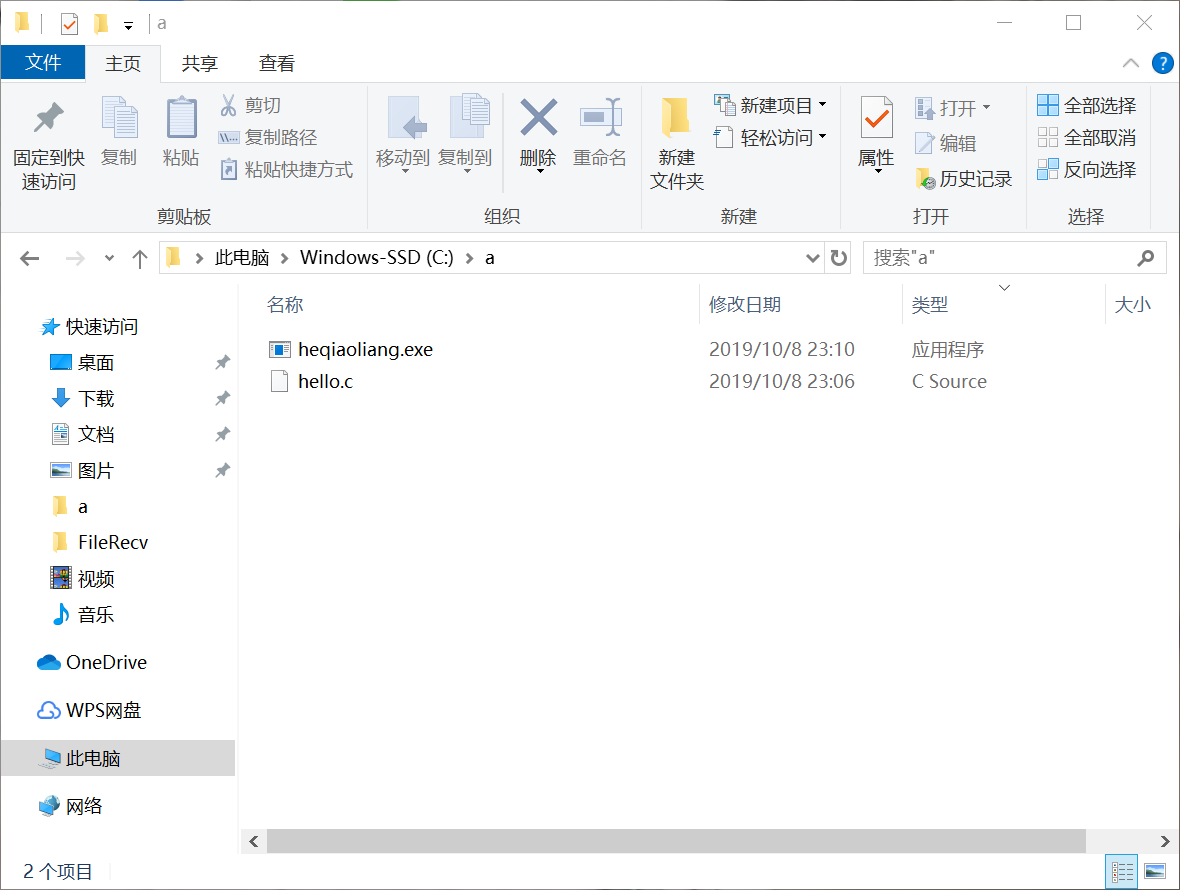The image size is (1180, 890).
Task: Click Copy path (复制路径)
Action: (x=268, y=138)
